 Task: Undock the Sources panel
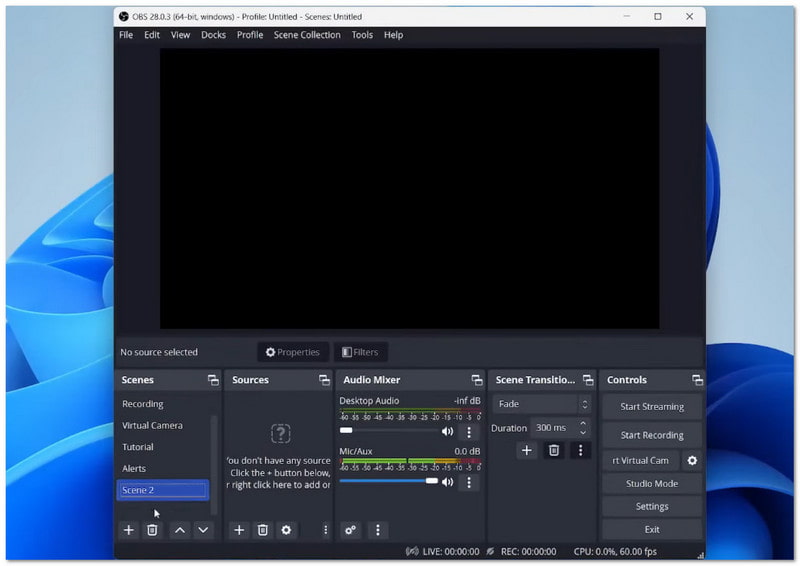coord(324,380)
